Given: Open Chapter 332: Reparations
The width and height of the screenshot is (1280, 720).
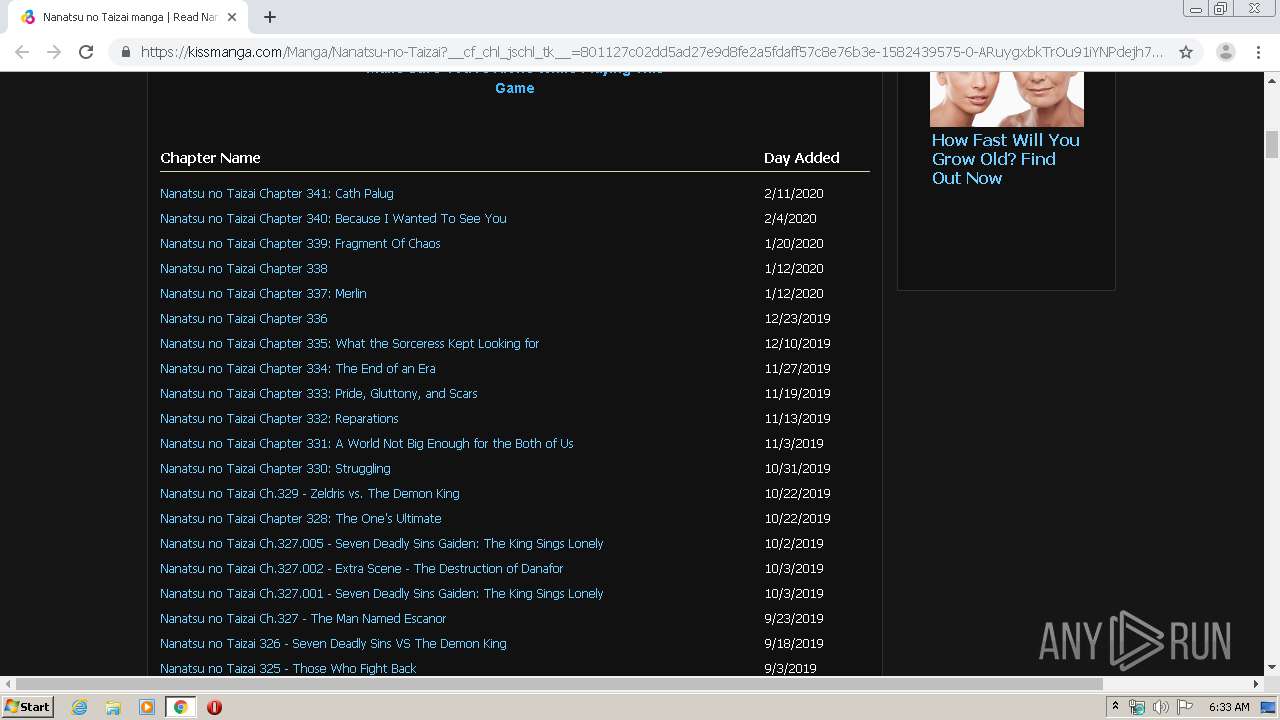Looking at the screenshot, I should (279, 419).
